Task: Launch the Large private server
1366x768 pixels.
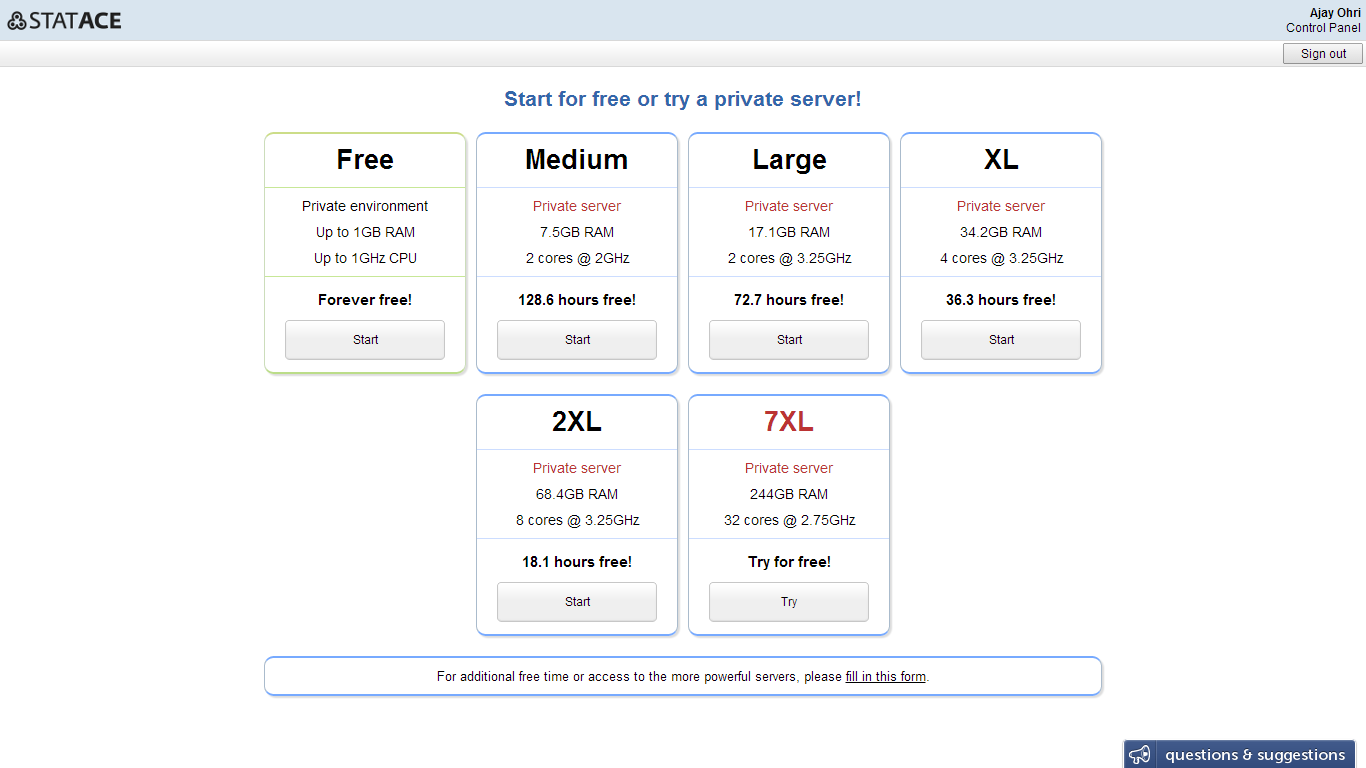Action: 789,340
